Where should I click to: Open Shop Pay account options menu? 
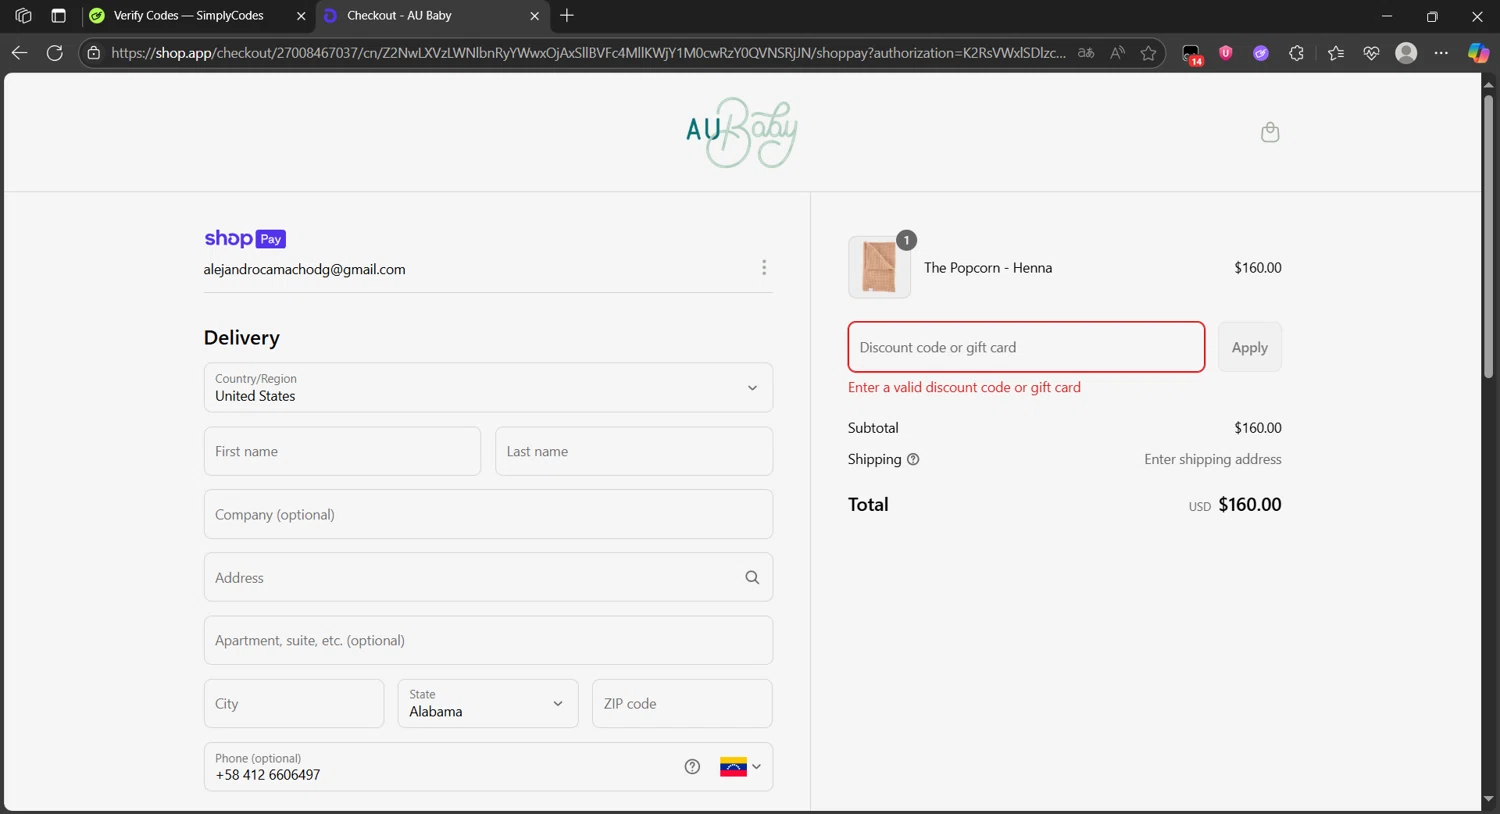pyautogui.click(x=764, y=268)
